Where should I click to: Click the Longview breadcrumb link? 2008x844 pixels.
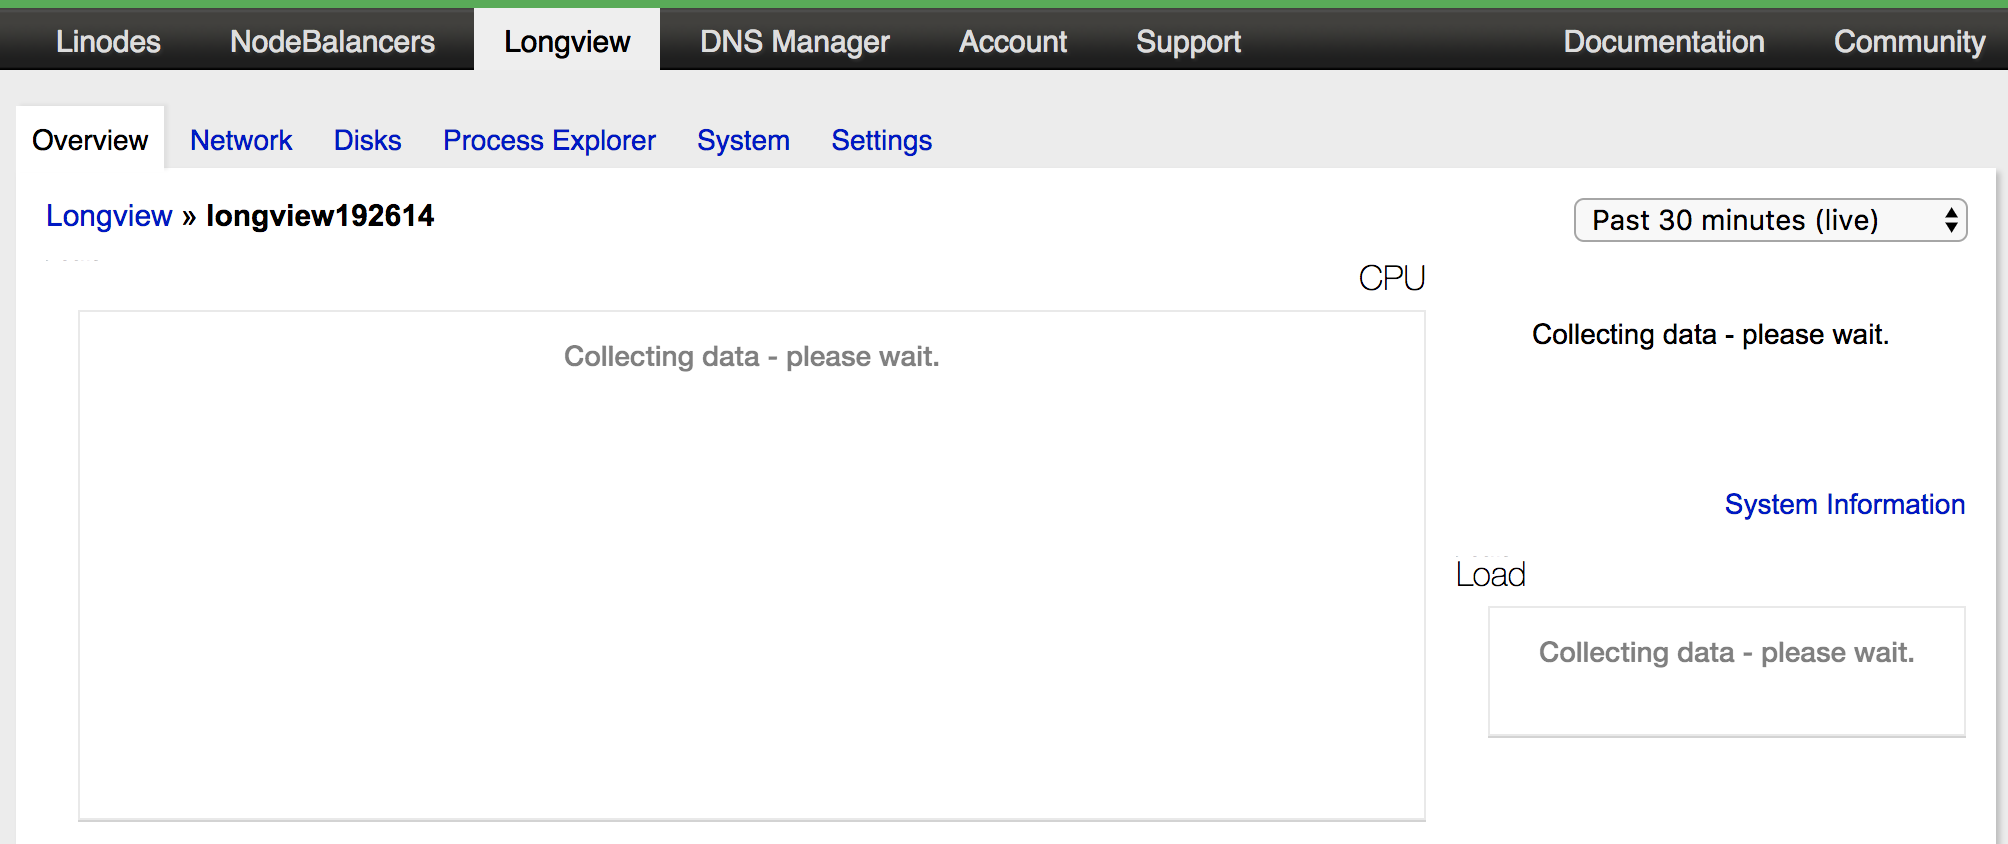click(109, 216)
